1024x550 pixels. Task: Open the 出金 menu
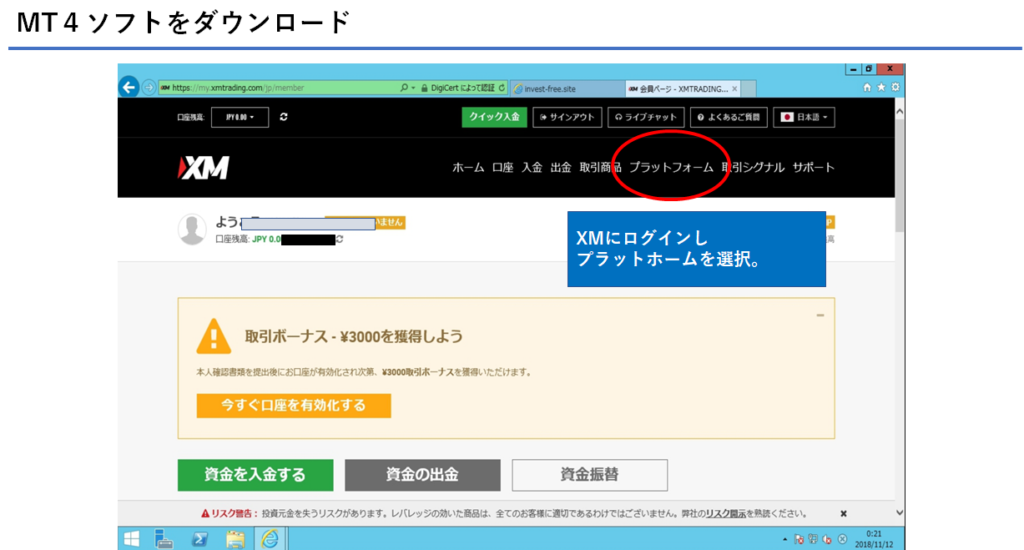[x=561, y=168]
